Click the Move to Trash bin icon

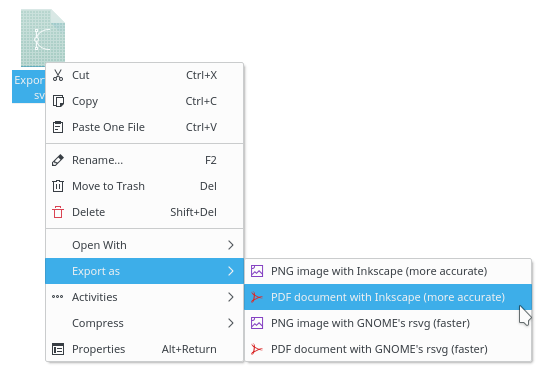(58, 186)
